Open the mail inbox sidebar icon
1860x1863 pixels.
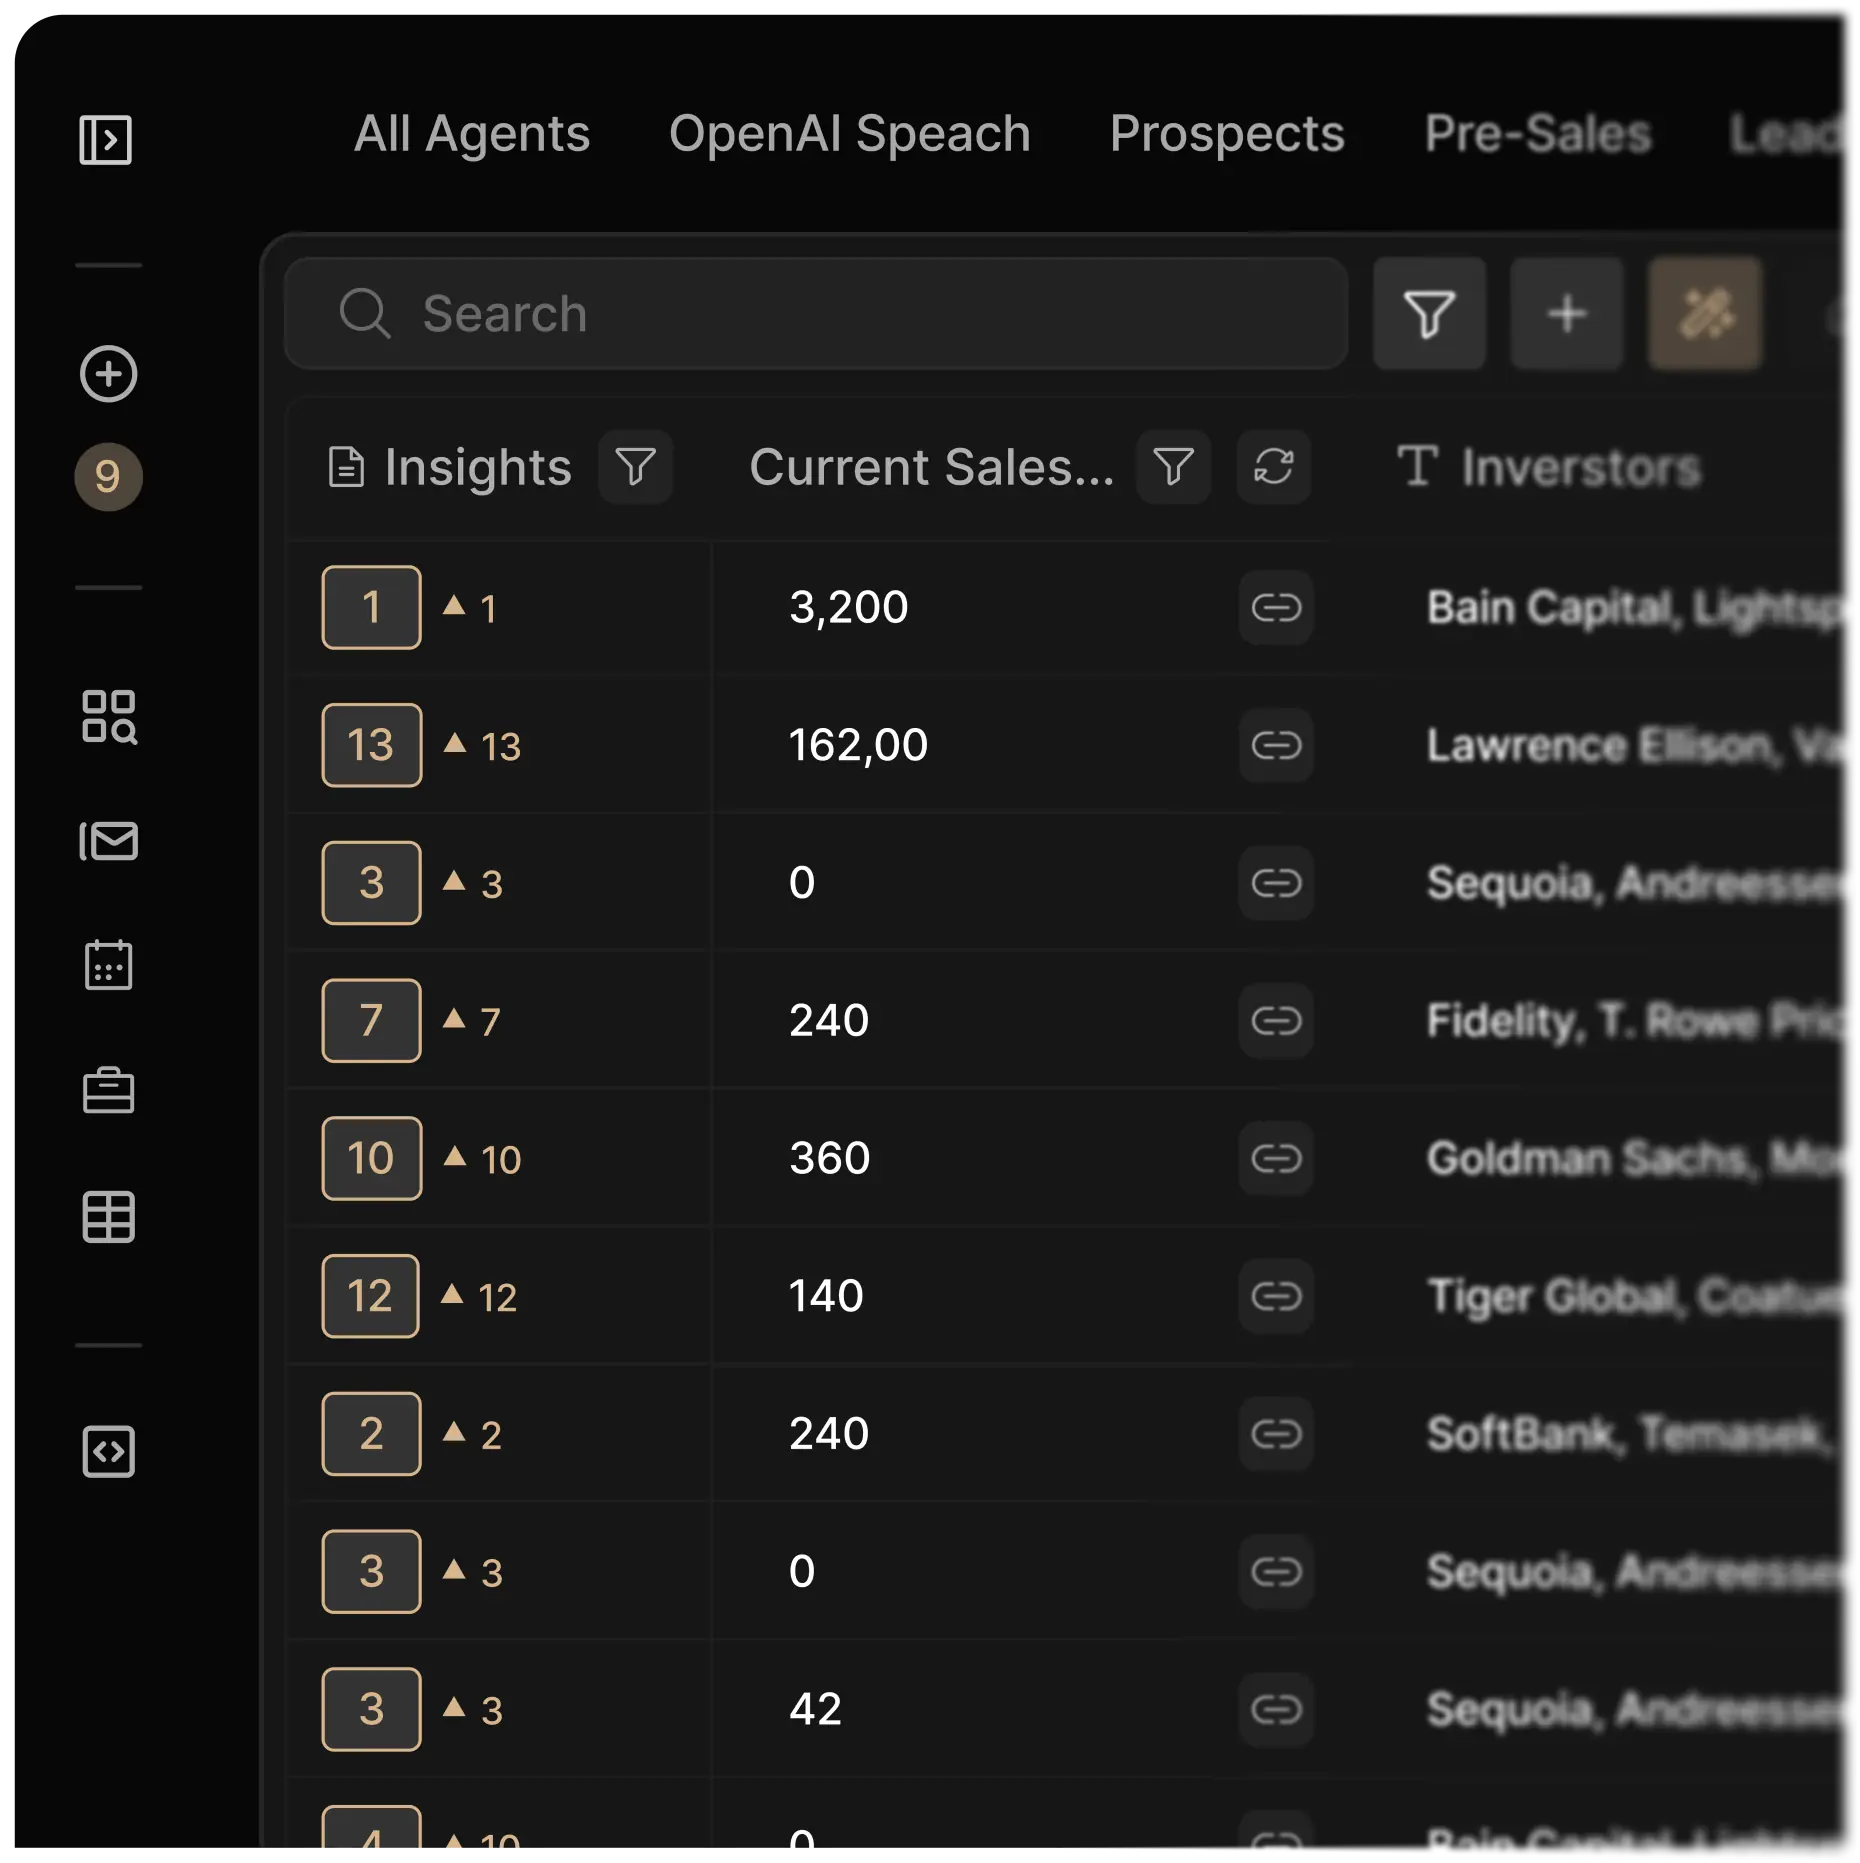(x=108, y=841)
